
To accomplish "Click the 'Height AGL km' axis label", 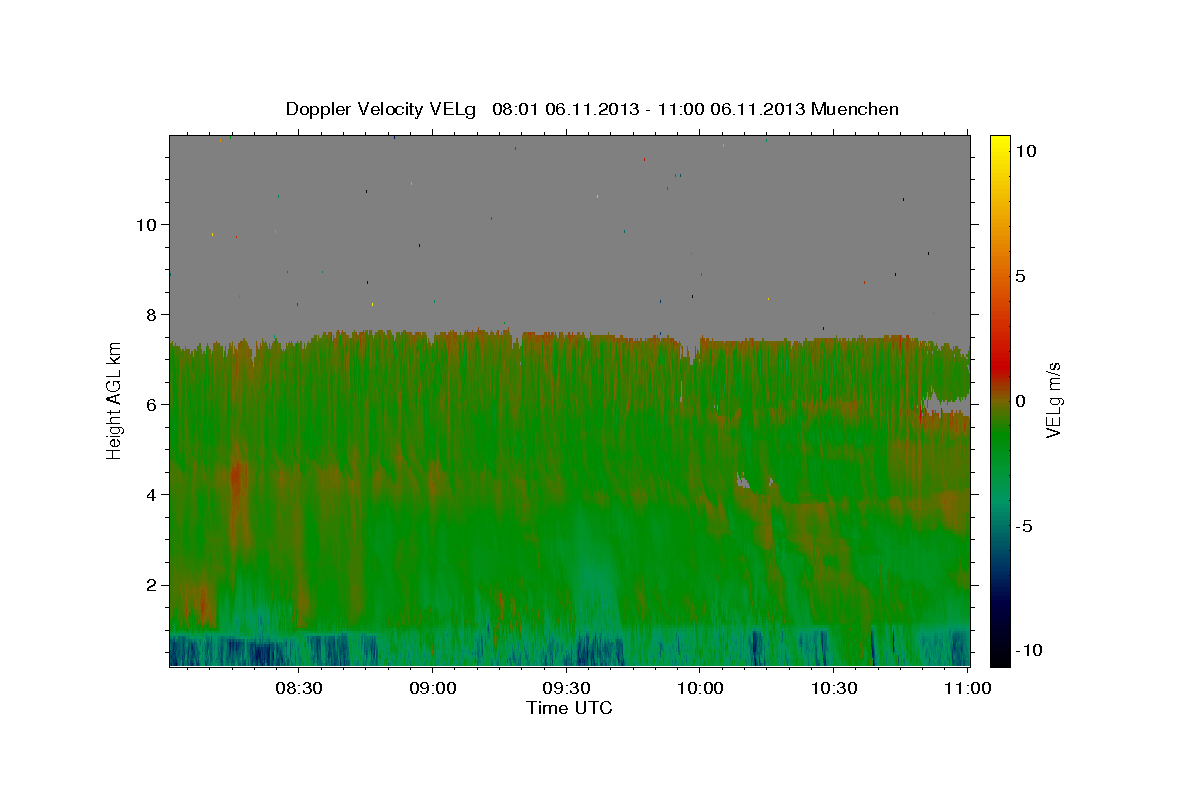I will 115,400.
